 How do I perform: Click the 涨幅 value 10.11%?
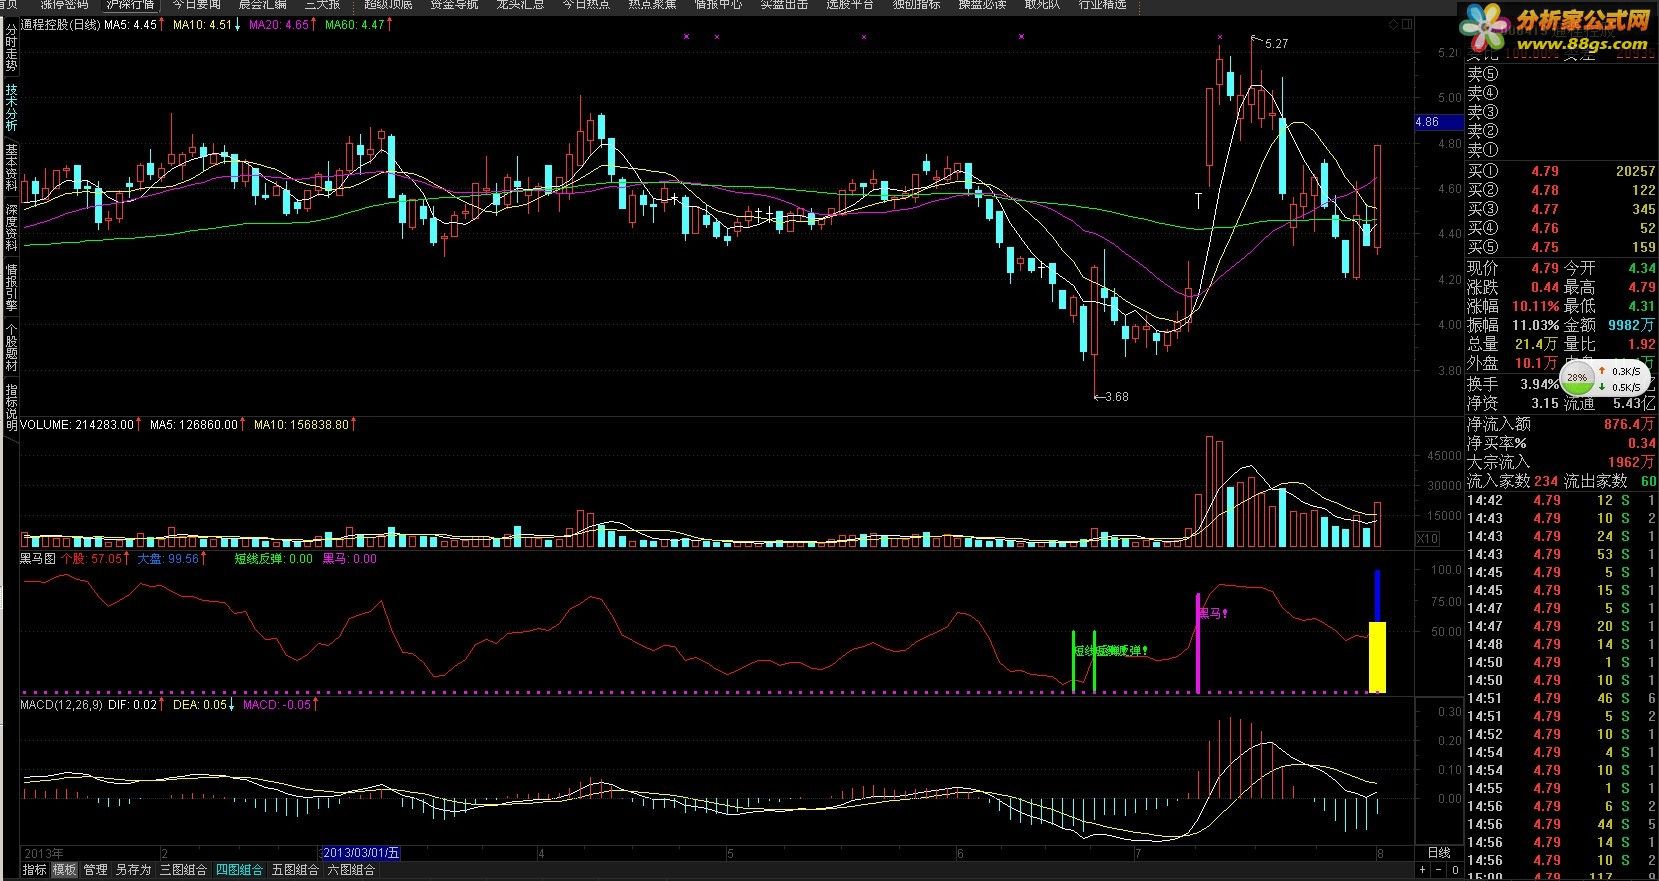(x=1538, y=307)
